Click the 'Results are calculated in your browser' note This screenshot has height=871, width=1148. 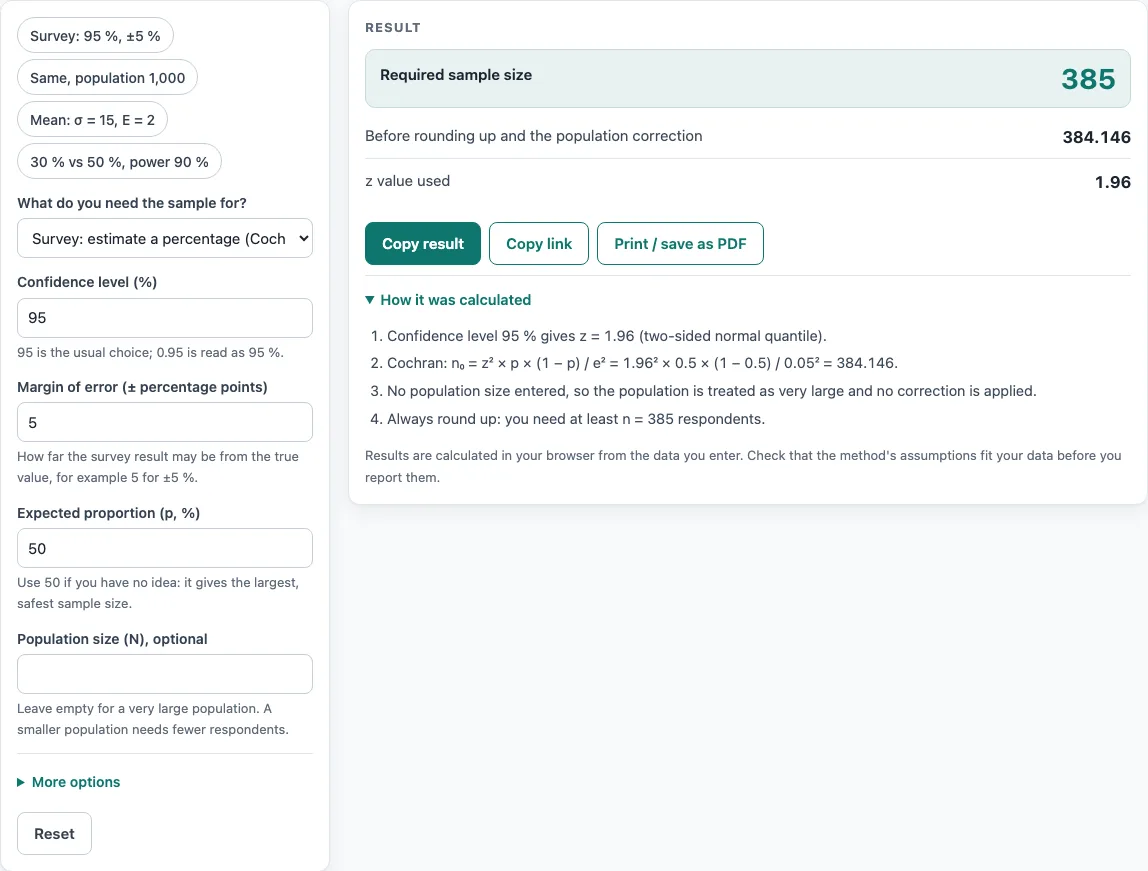tap(743, 466)
